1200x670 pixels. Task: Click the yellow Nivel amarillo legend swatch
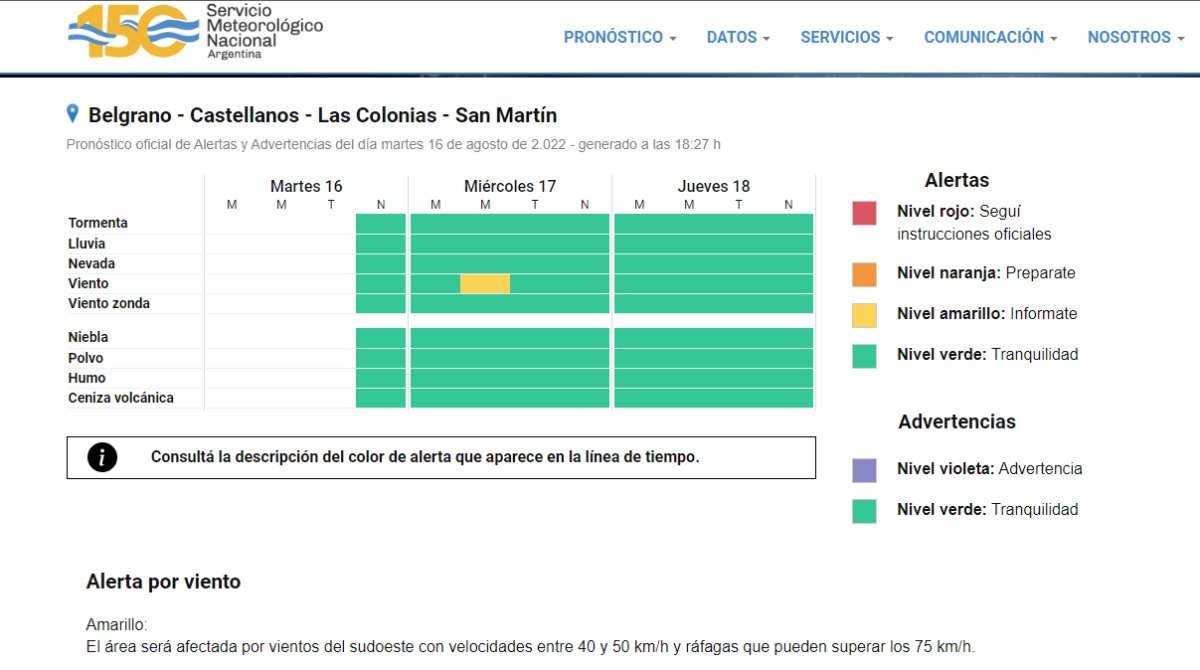tap(864, 315)
